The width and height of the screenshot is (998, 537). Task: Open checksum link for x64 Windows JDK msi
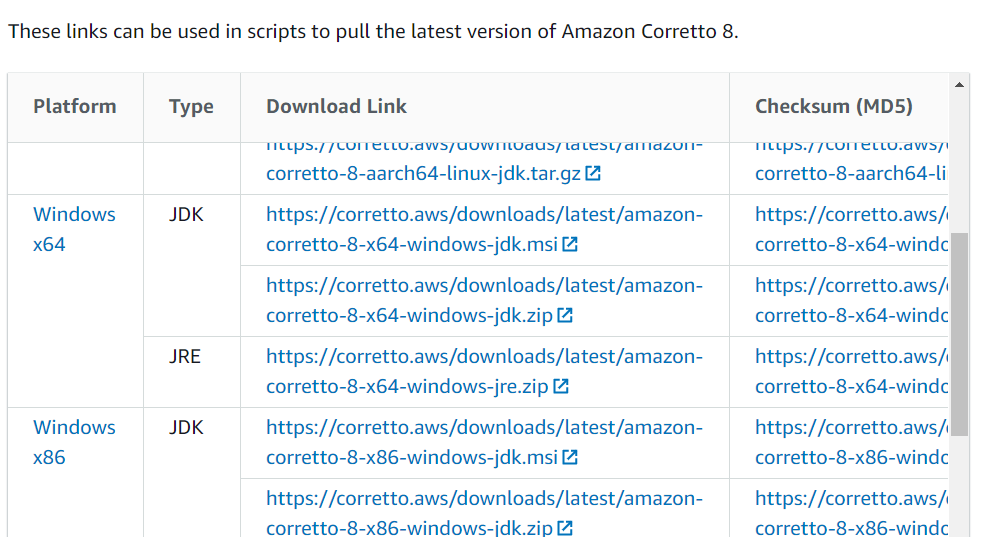tap(850, 229)
